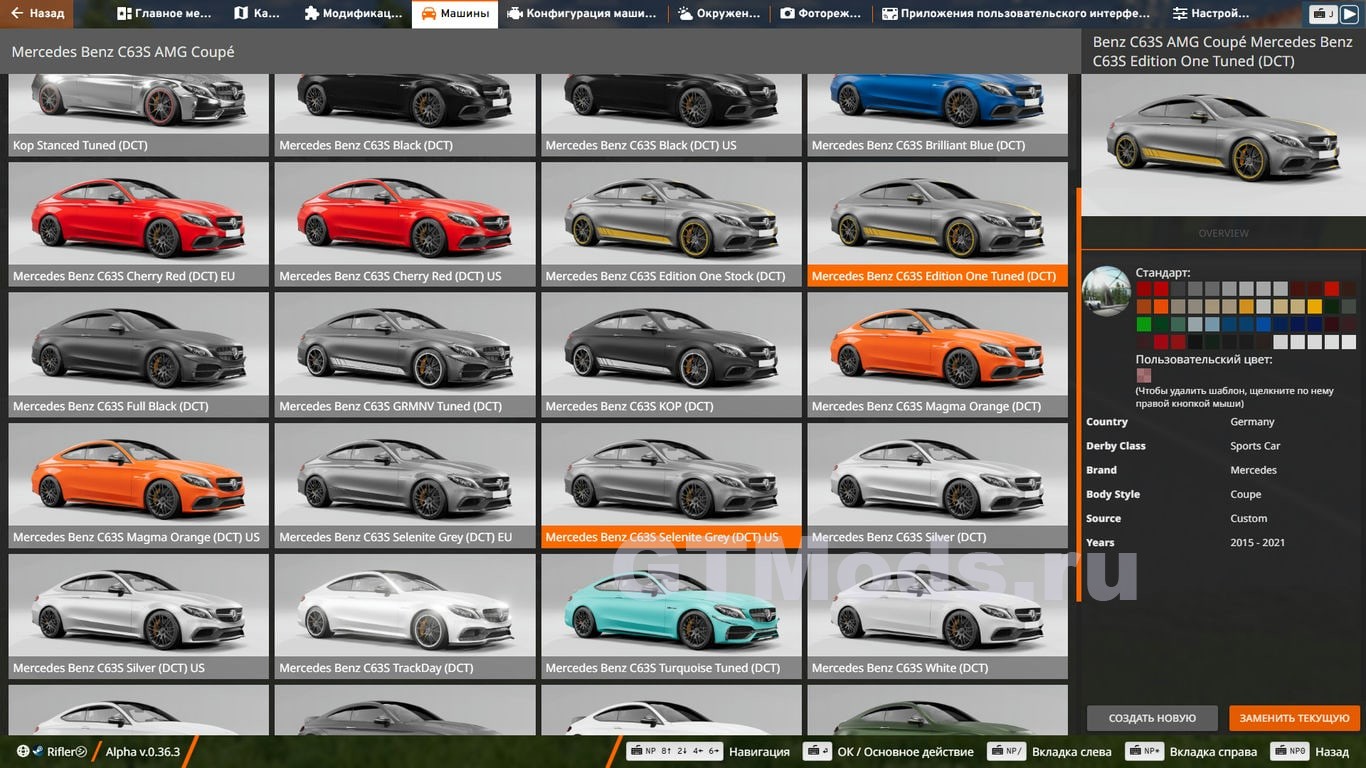Viewport: 1366px width, 768px height.
Task: Open the Модификации puzzle-piece tab
Action: click(x=352, y=14)
